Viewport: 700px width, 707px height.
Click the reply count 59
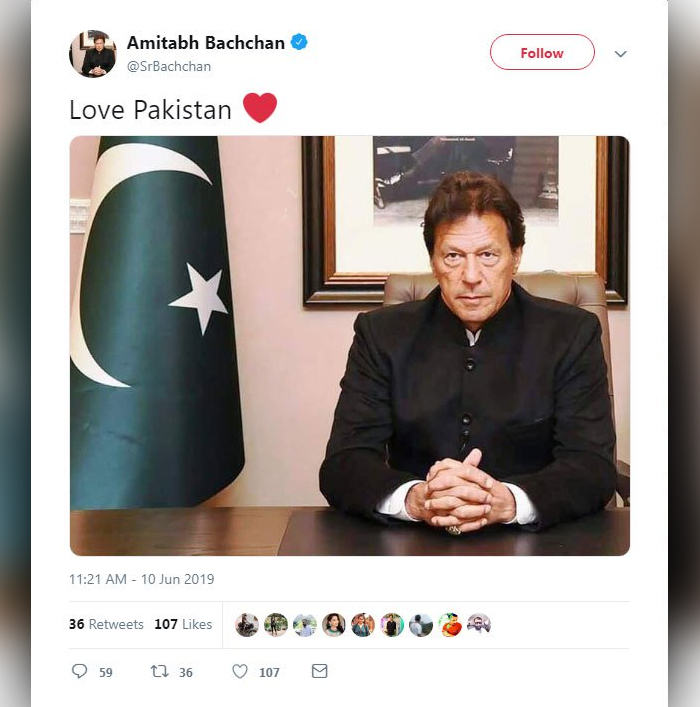pyautogui.click(x=106, y=673)
